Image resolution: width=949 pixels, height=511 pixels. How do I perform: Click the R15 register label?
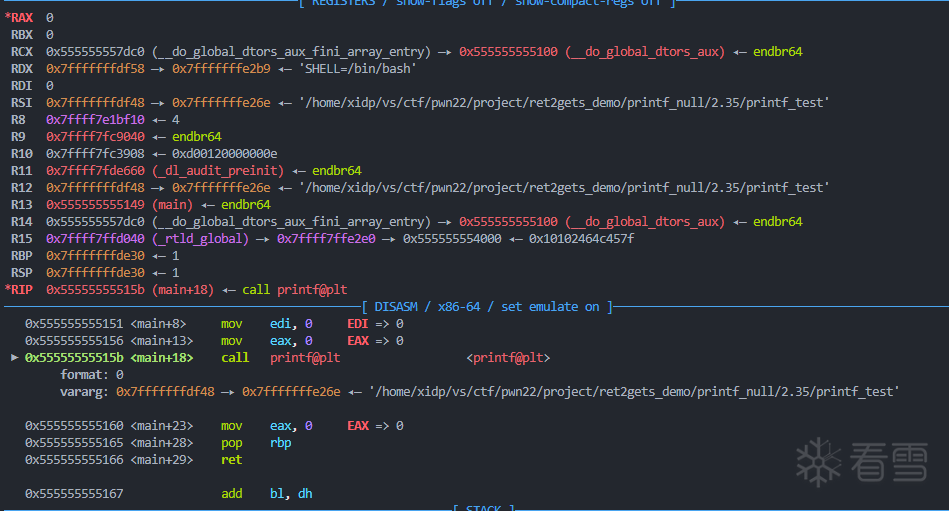pos(22,239)
